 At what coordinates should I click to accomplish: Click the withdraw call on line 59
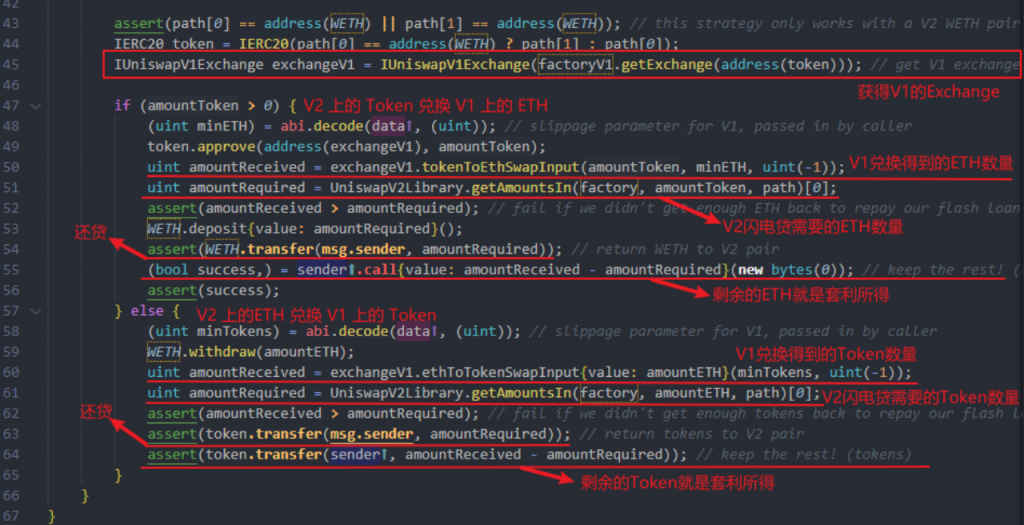pyautogui.click(x=222, y=353)
